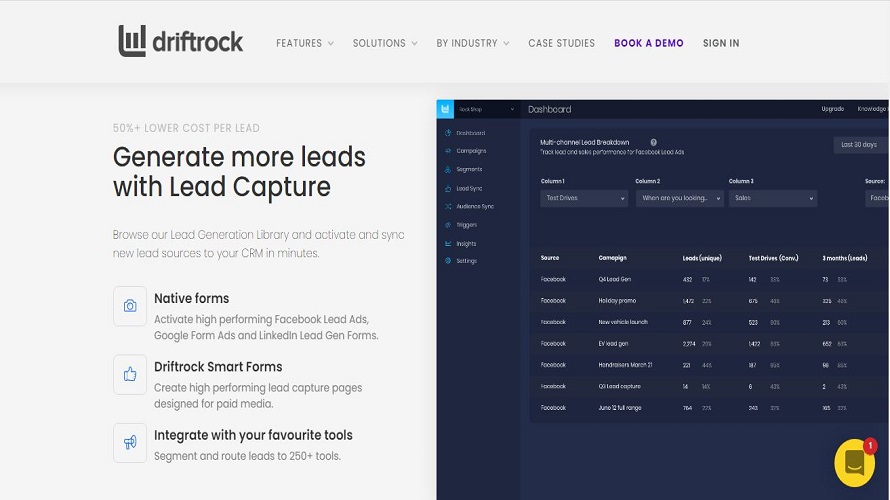890x500 pixels.
Task: Click the Campaigns sidebar icon
Action: tap(448, 151)
